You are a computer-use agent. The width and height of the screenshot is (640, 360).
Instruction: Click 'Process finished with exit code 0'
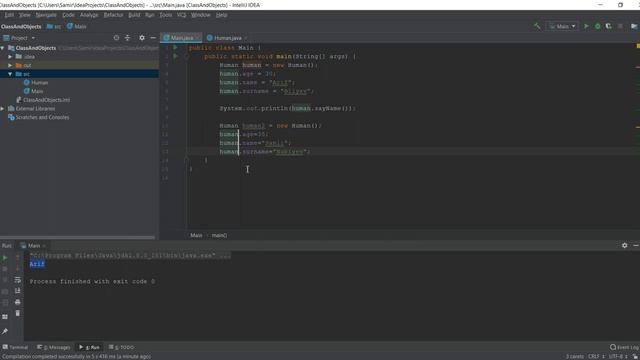tap(92, 281)
